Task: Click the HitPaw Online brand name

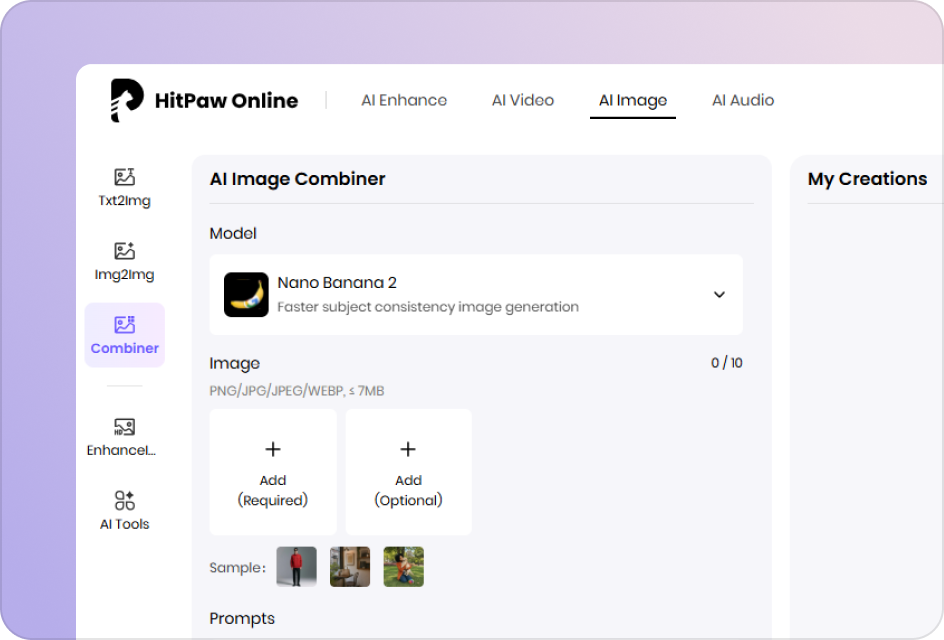Action: point(226,101)
